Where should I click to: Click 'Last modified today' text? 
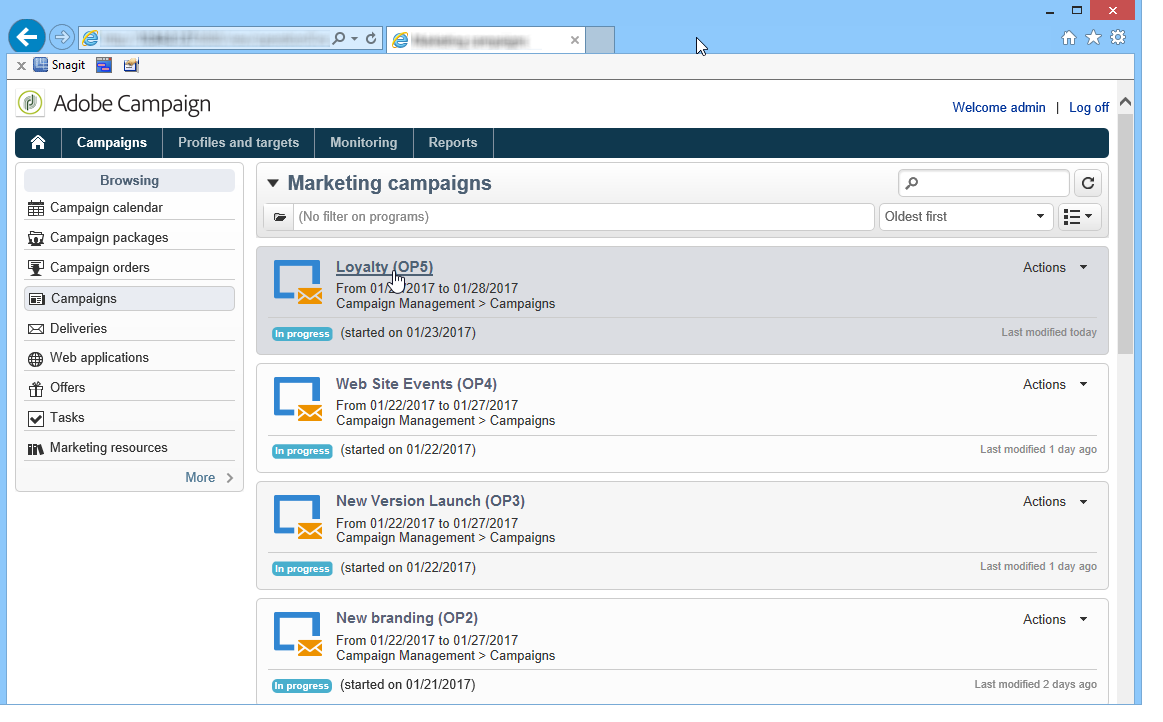click(x=1048, y=332)
